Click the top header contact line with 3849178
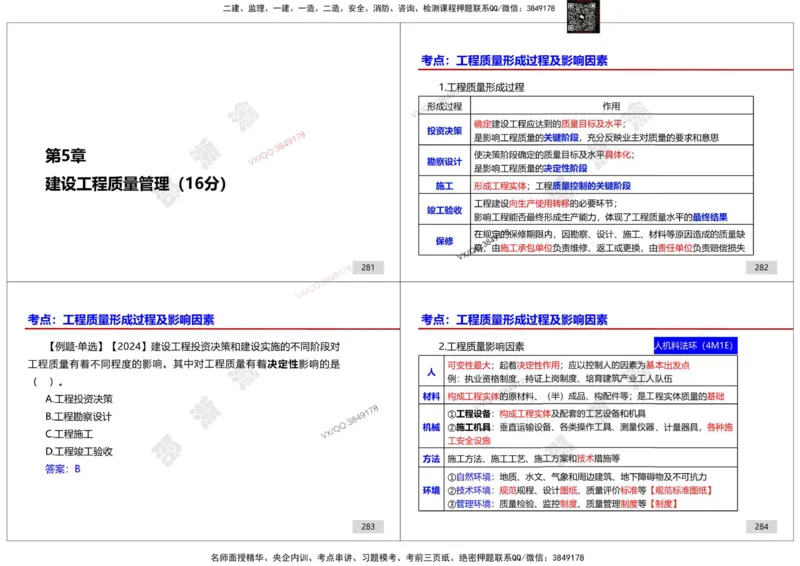 pyautogui.click(x=389, y=8)
